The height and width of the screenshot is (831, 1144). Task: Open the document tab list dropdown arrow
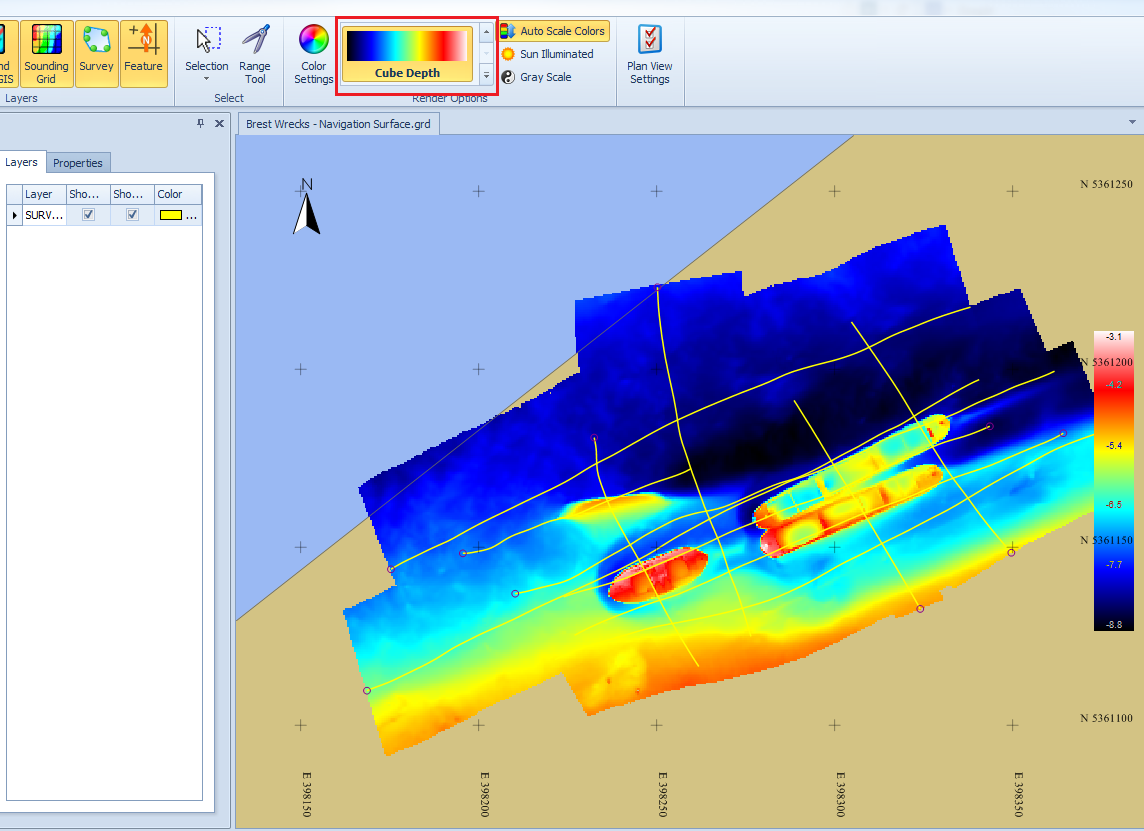(x=1132, y=122)
